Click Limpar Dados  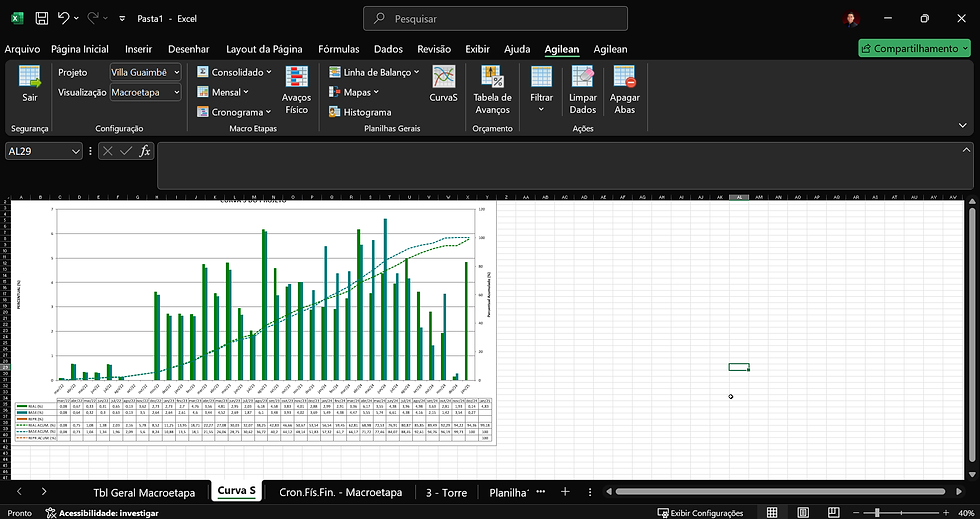[582, 90]
